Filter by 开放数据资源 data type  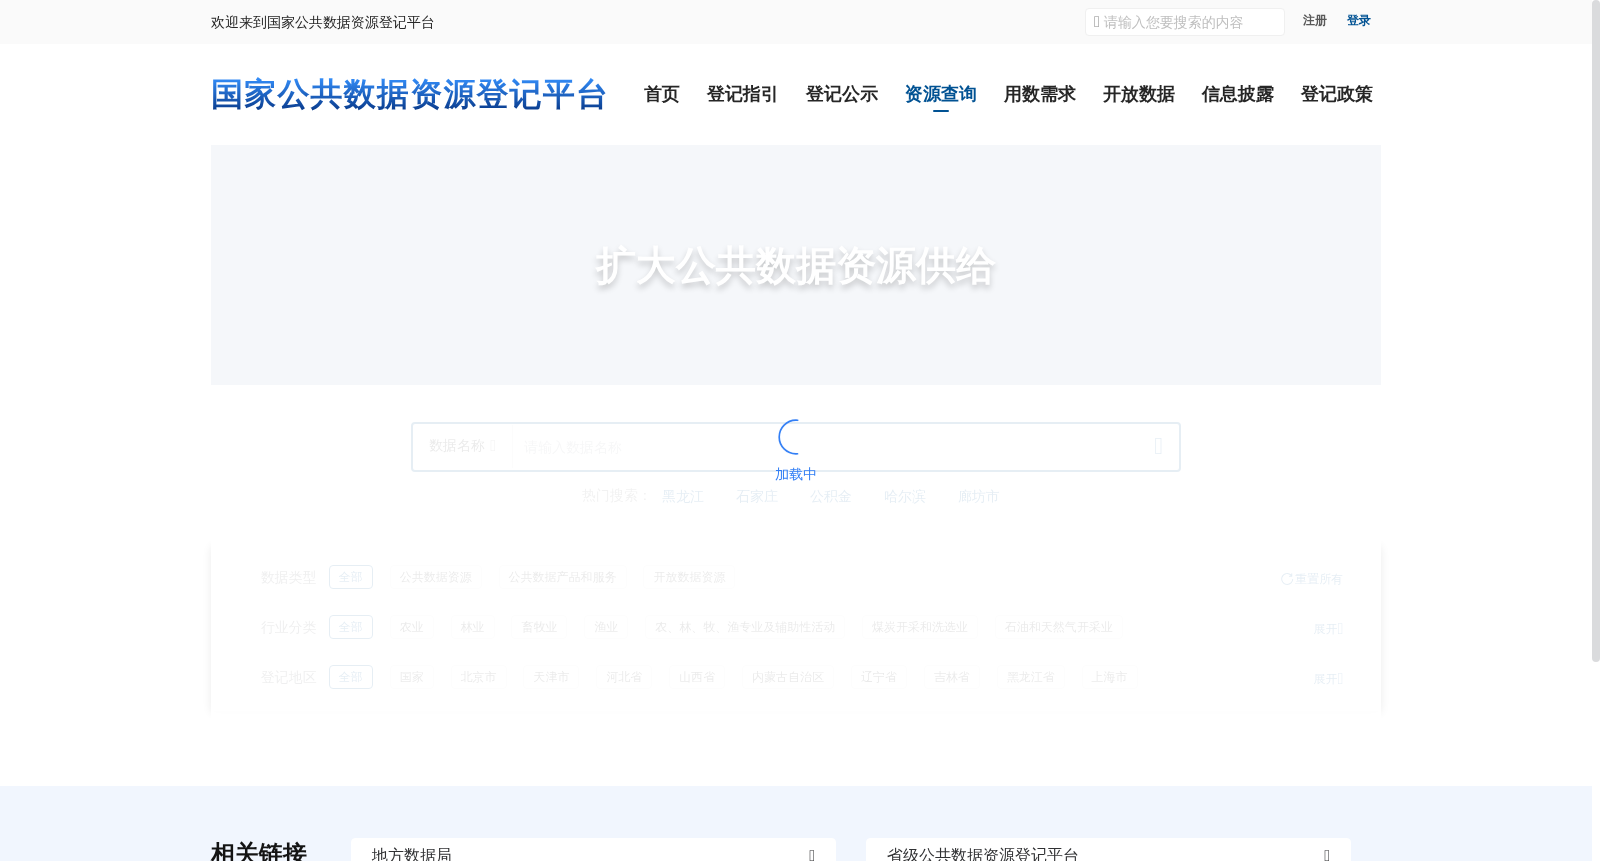689,577
